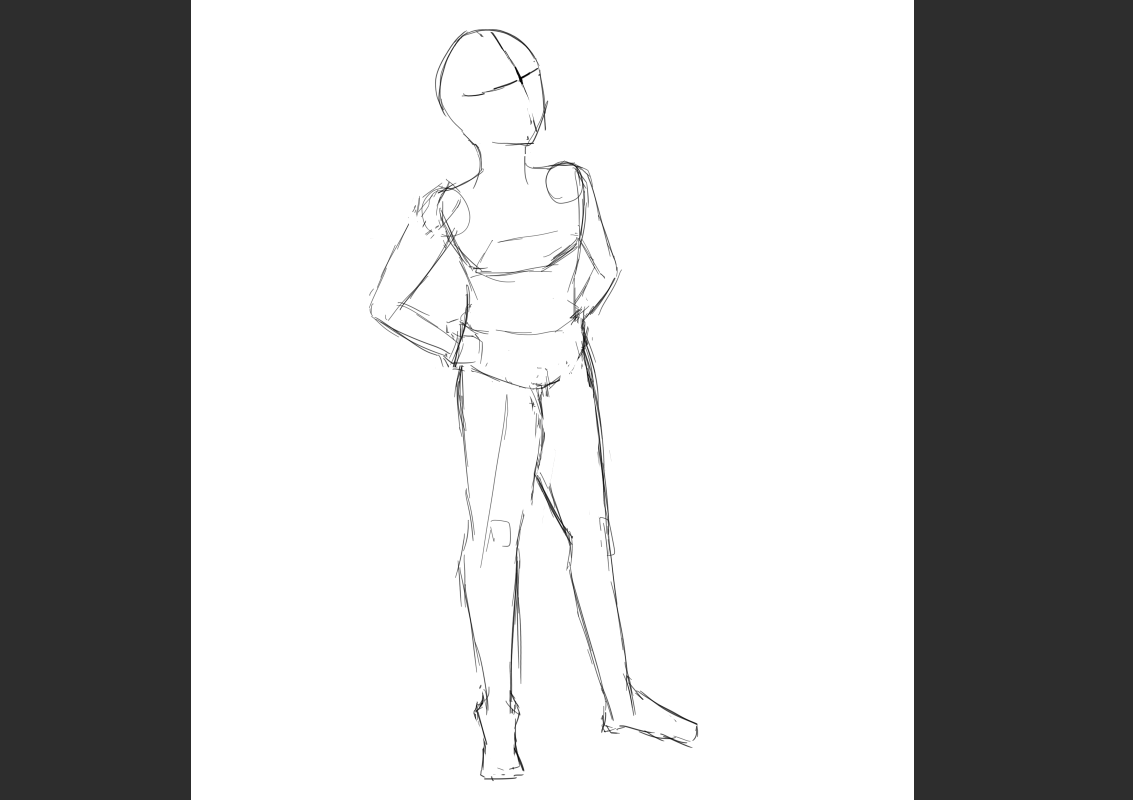
Task: Select the shoulder joint circle beside the neck
Action: (564, 183)
